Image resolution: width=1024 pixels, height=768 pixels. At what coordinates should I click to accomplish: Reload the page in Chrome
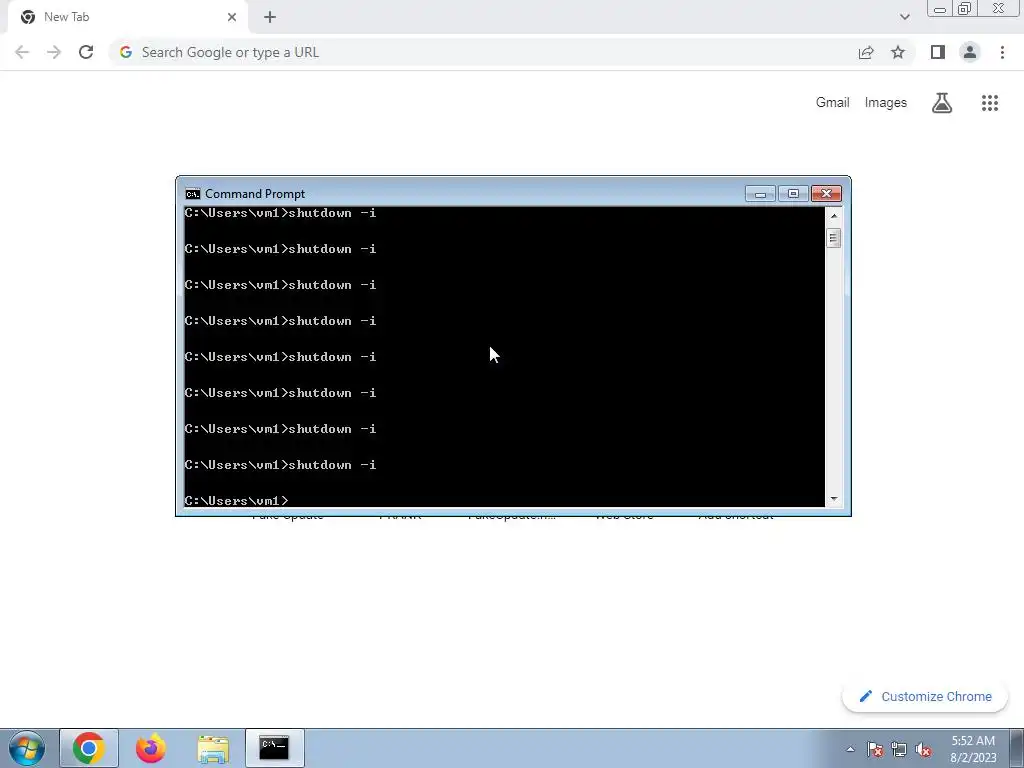click(x=86, y=52)
